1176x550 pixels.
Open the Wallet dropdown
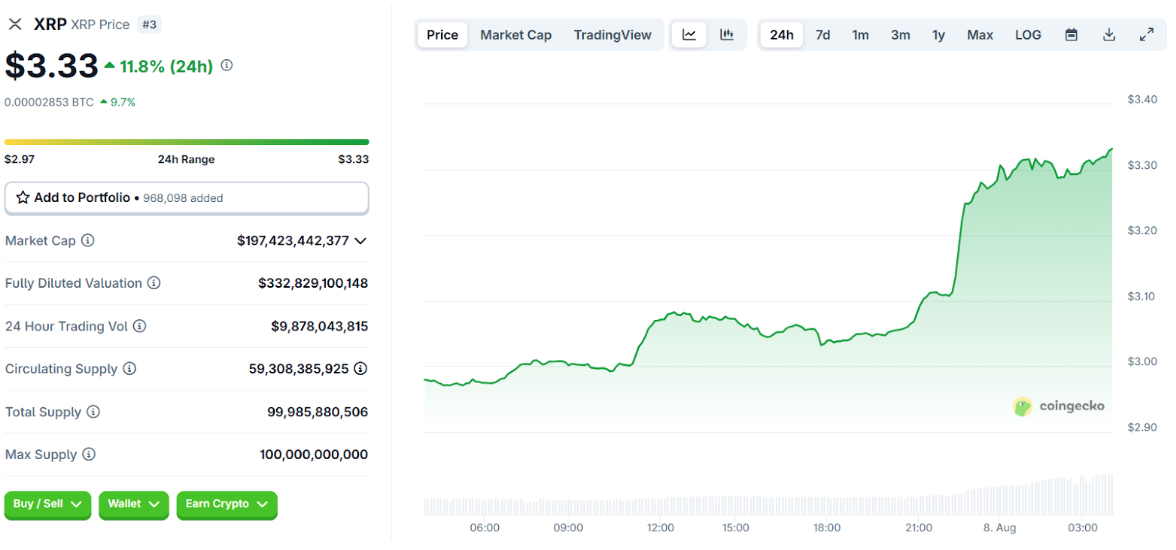click(x=133, y=504)
